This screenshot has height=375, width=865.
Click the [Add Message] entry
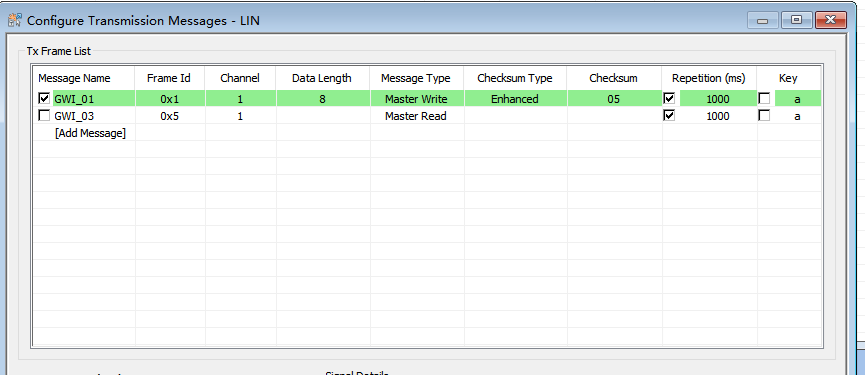[90, 133]
